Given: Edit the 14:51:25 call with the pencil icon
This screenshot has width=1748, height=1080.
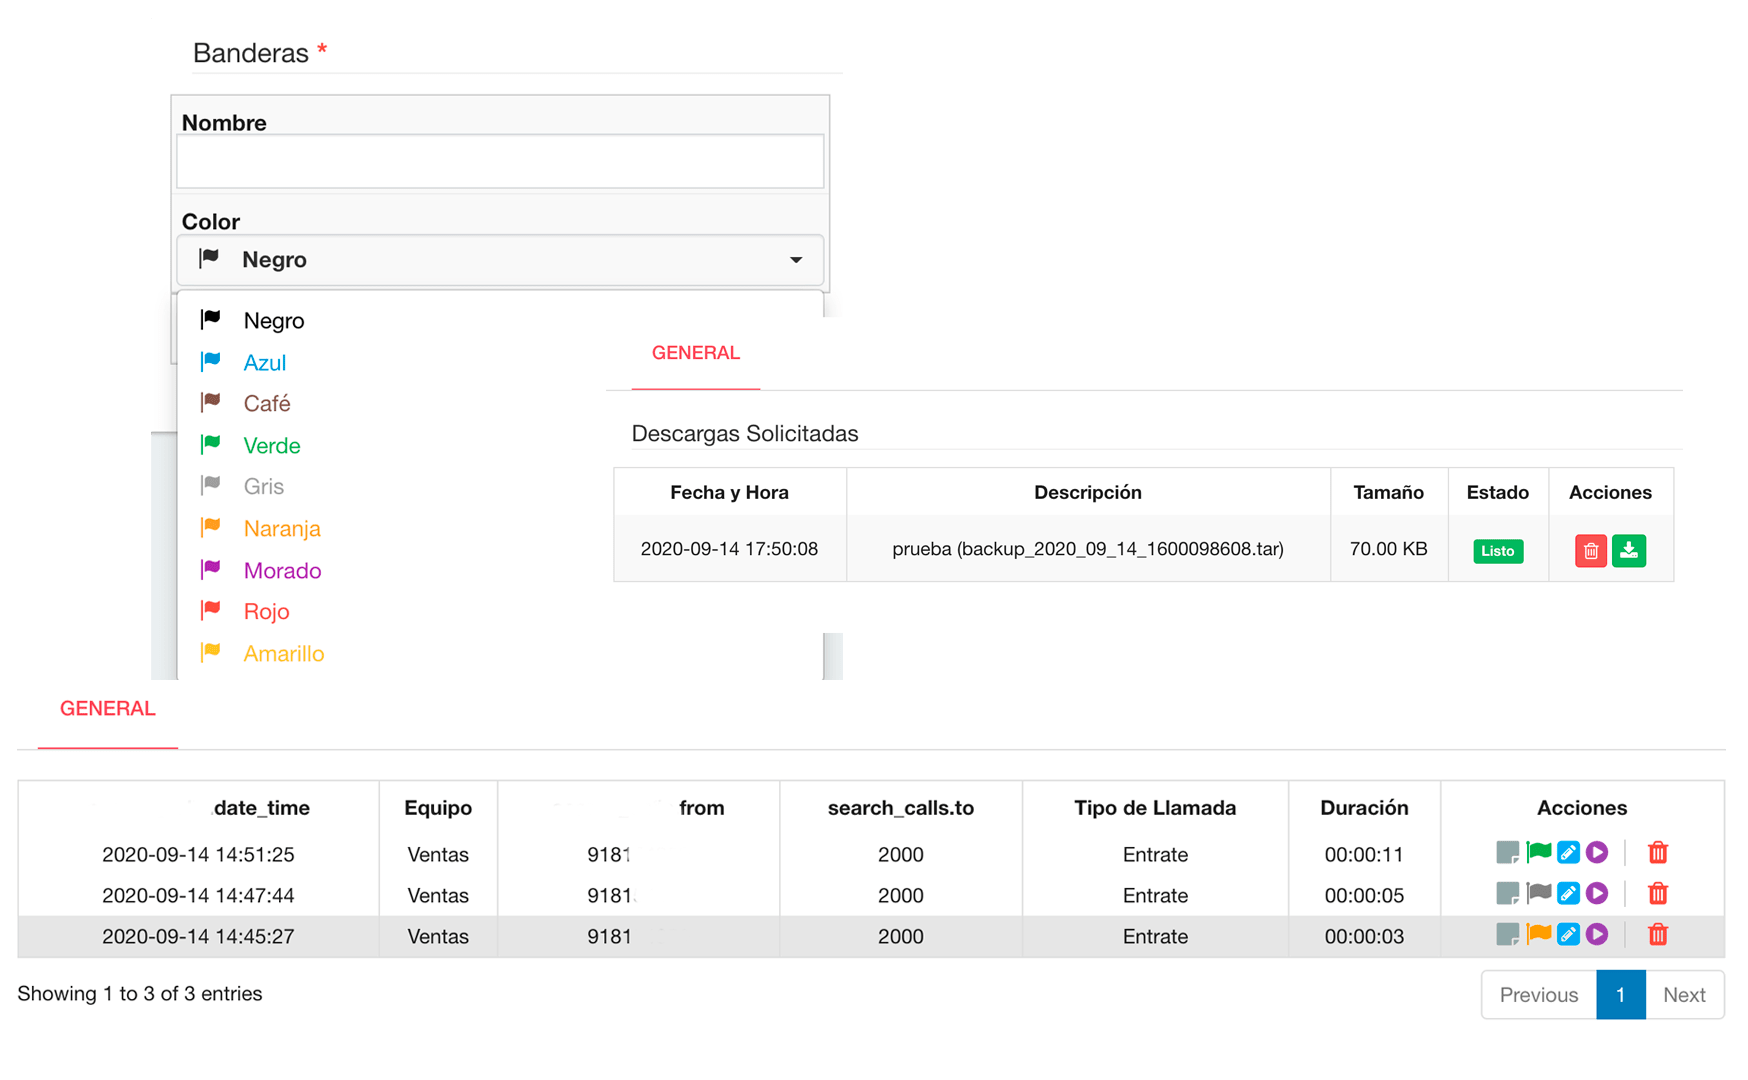Looking at the screenshot, I should [x=1568, y=853].
